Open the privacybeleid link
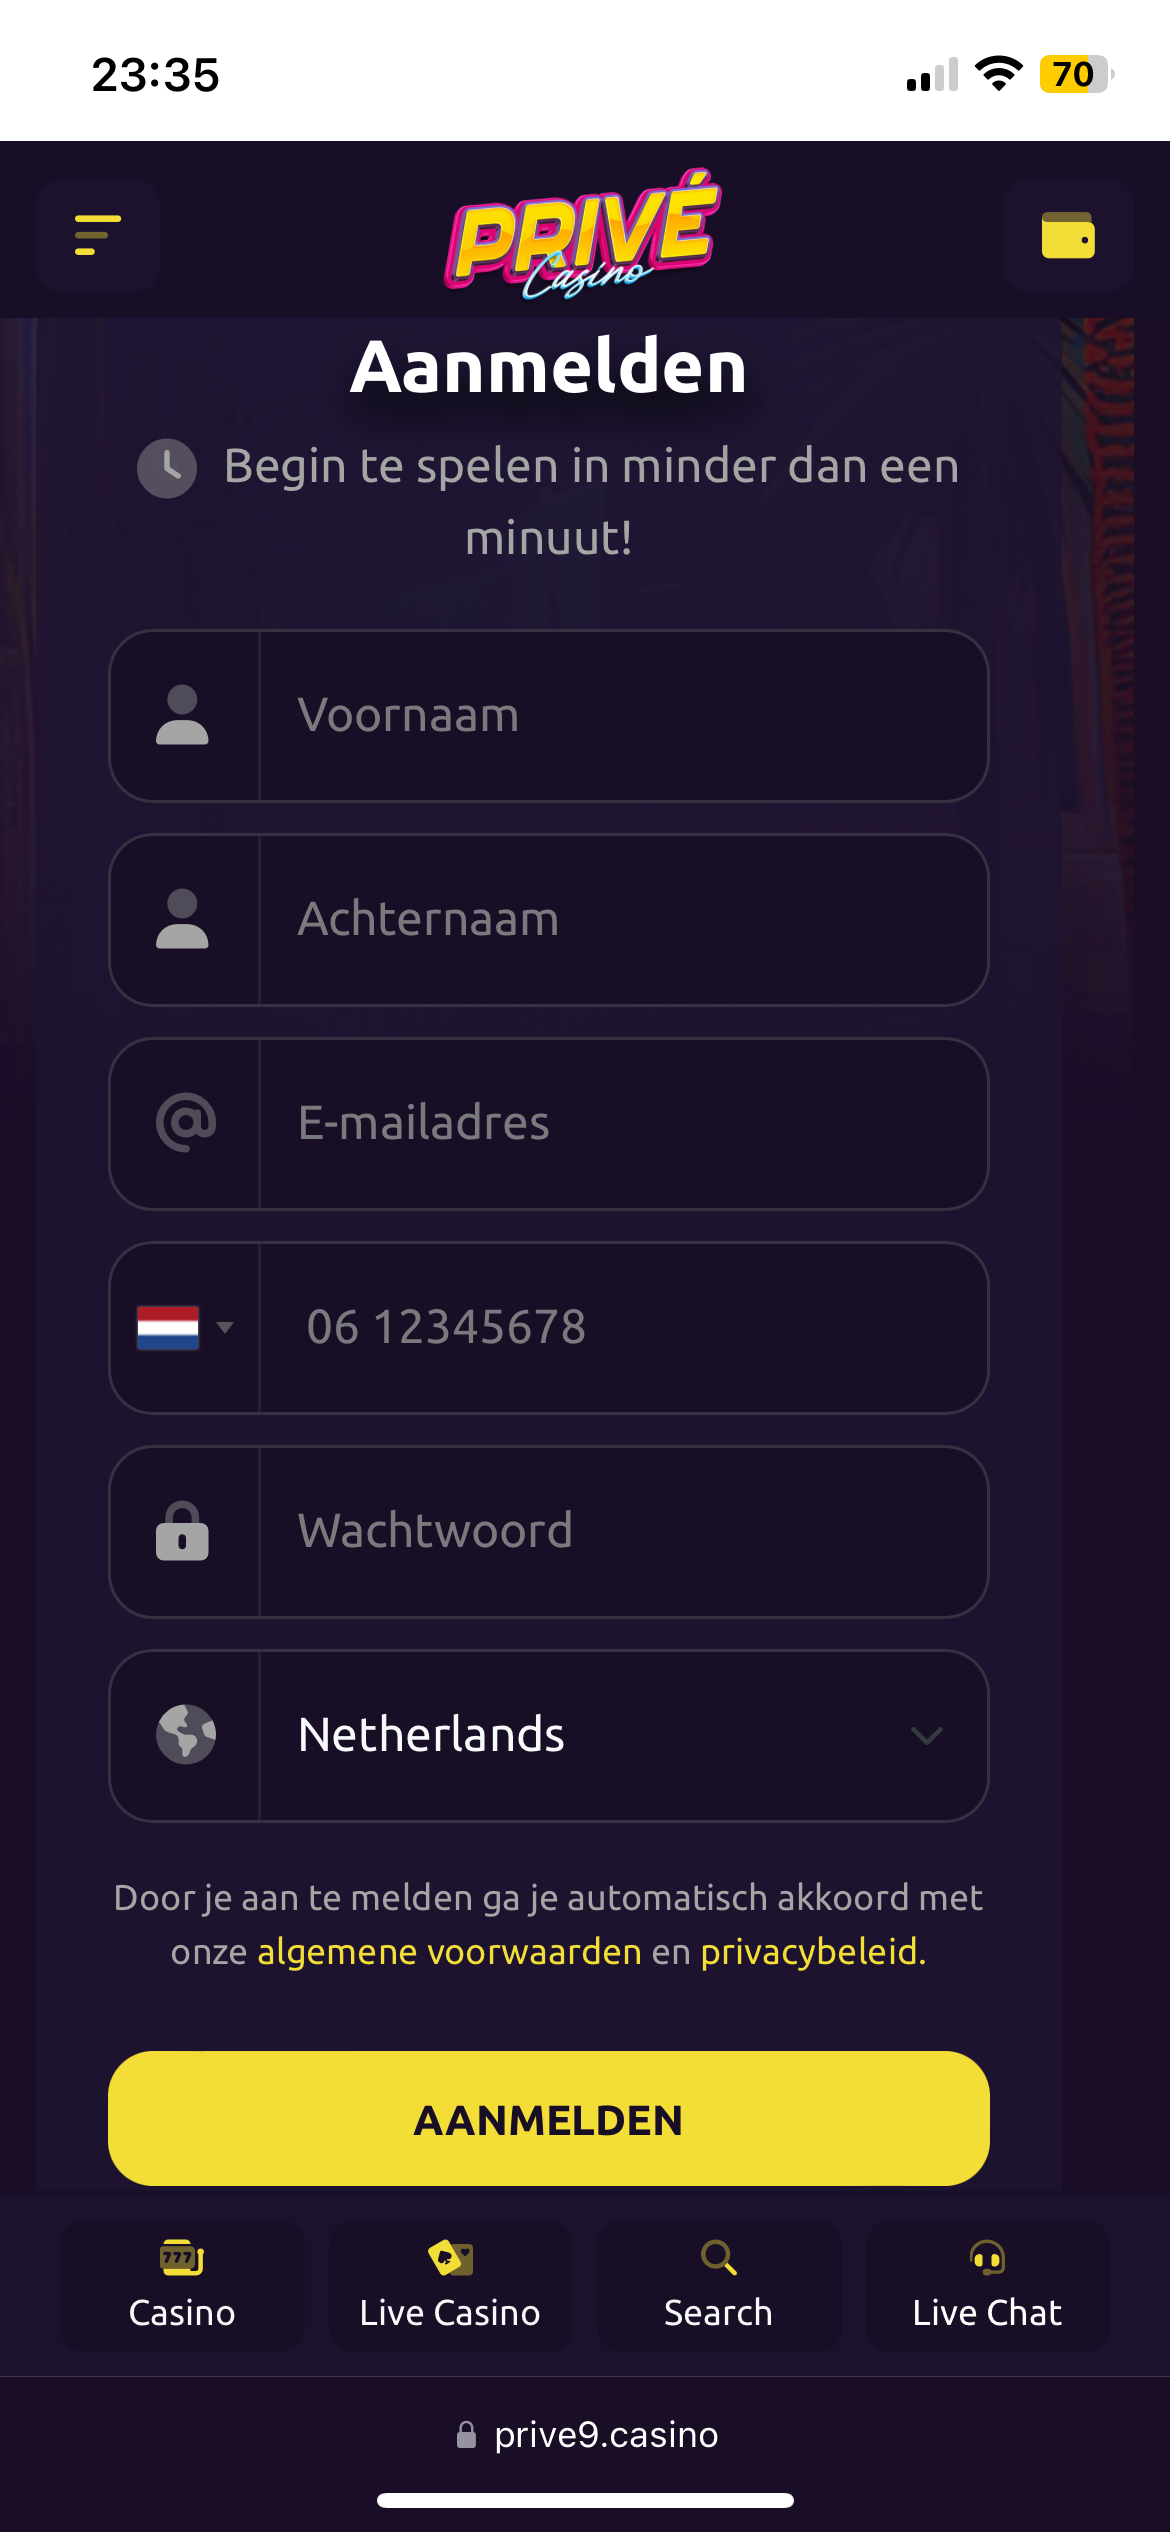The width and height of the screenshot is (1170, 2532). click(x=812, y=1952)
